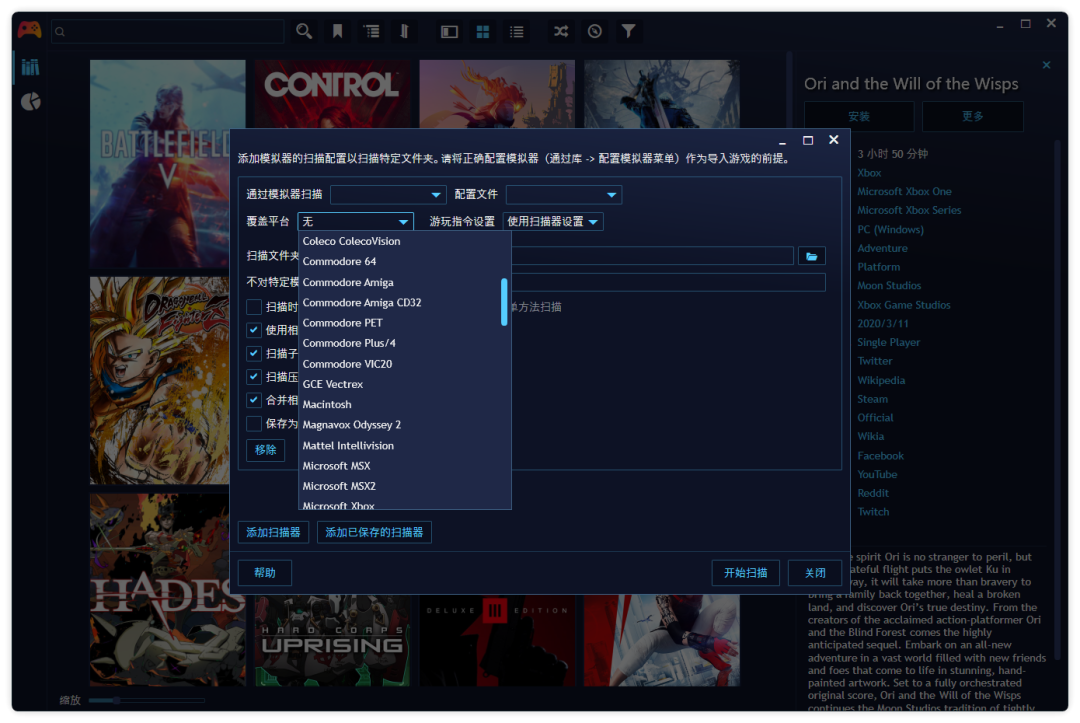Viewport: 1080px width, 723px height.
Task: Enable the 保存为 checkbox
Action: pyautogui.click(x=253, y=424)
